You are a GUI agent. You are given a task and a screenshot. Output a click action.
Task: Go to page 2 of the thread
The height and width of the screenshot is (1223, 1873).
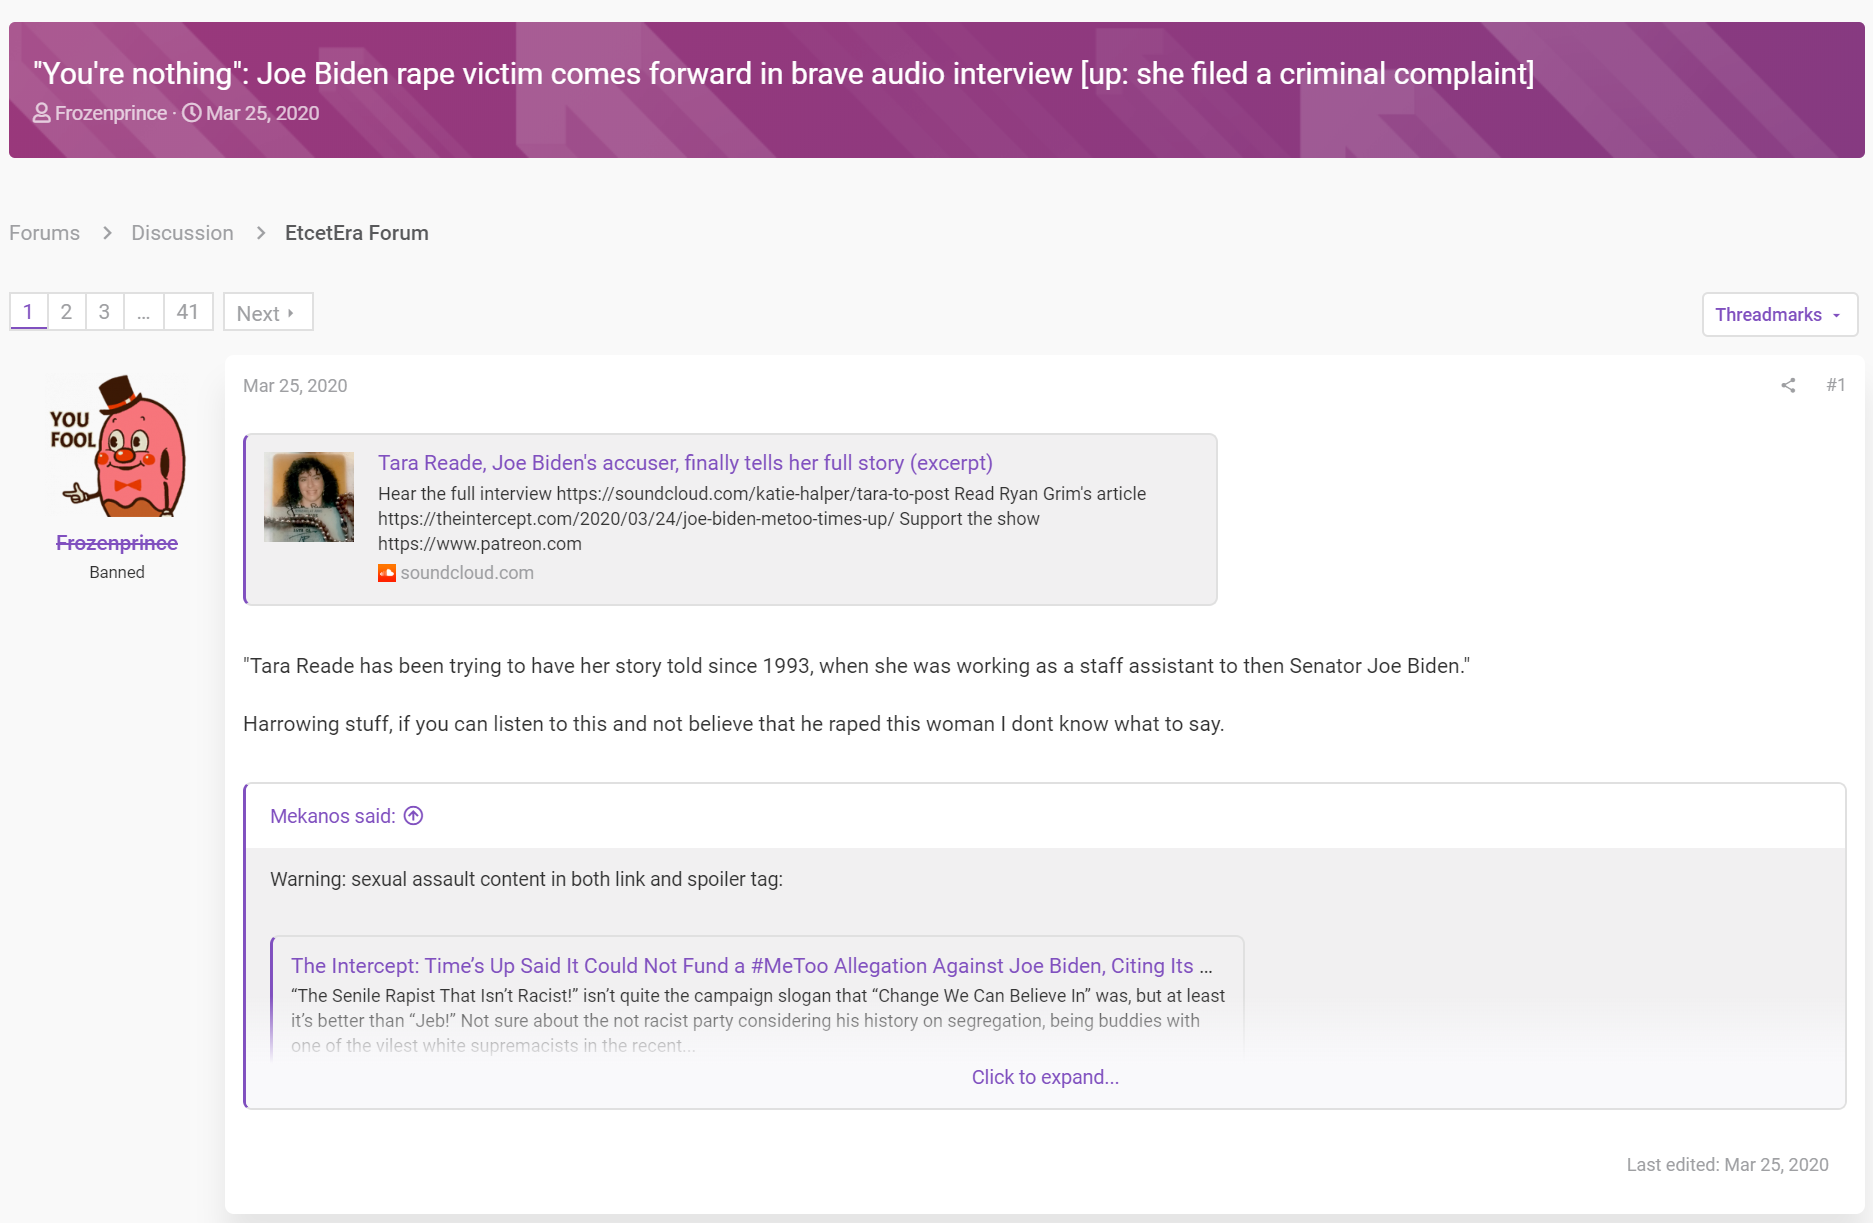tap(66, 312)
